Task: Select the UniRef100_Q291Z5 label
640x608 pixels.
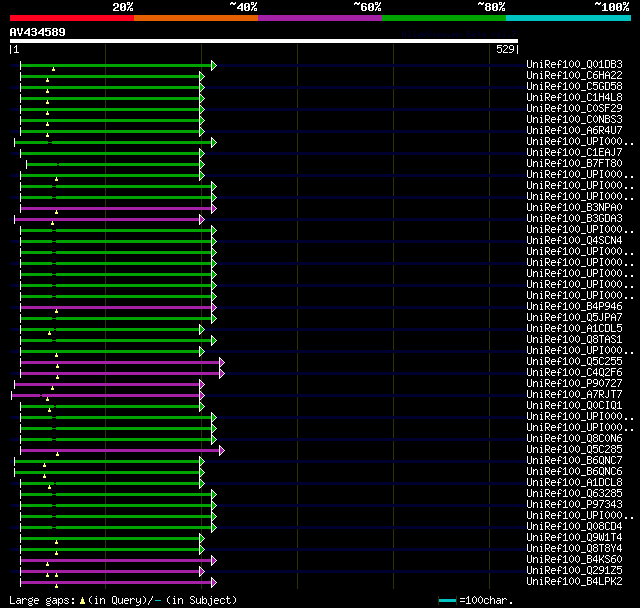Action: [x=574, y=571]
